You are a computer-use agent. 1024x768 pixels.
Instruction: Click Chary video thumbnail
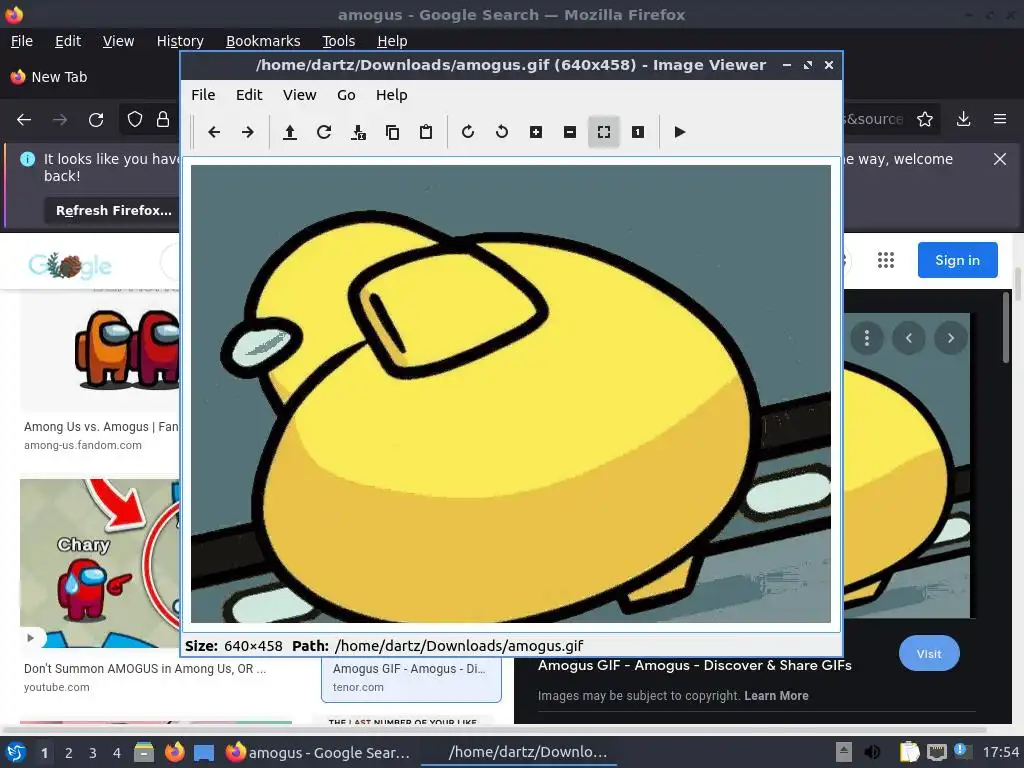[100, 563]
